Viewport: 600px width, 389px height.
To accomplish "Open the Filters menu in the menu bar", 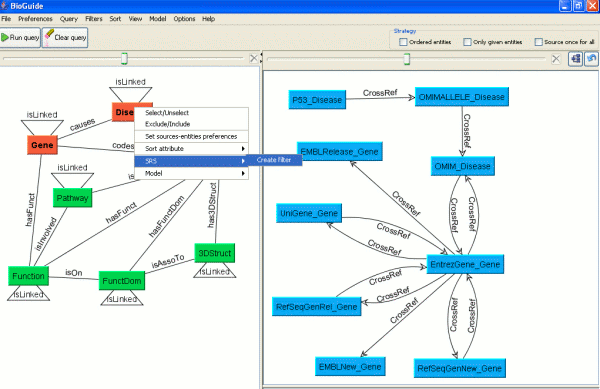I will (94, 19).
